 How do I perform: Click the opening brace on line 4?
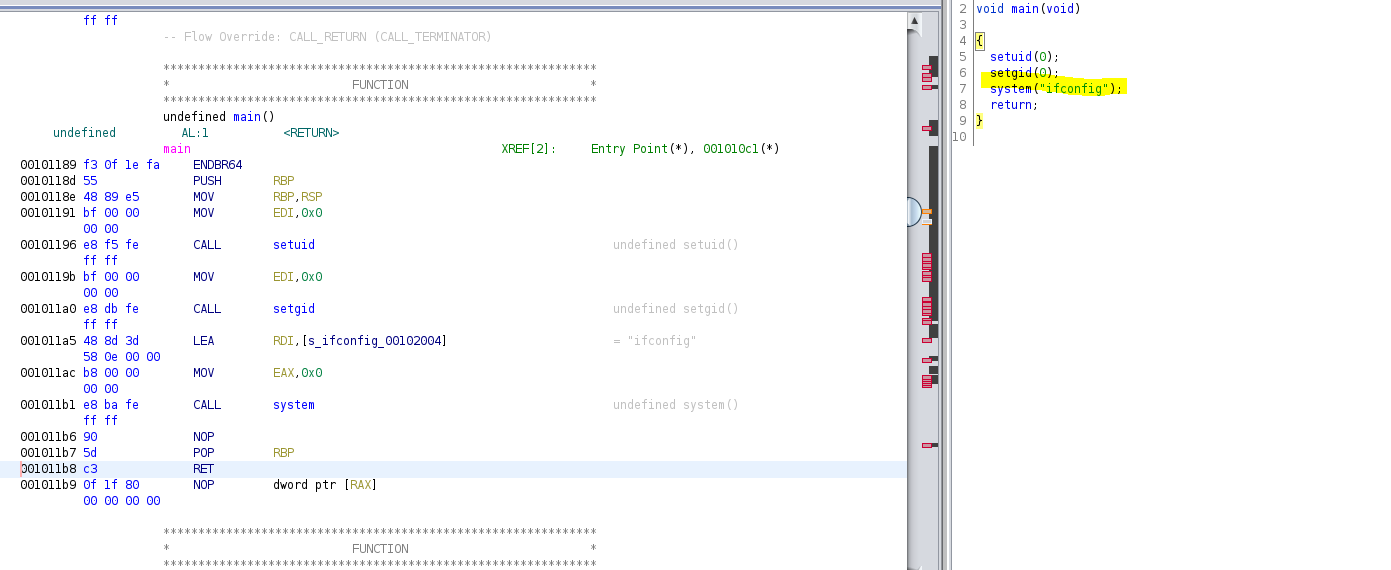[979, 41]
